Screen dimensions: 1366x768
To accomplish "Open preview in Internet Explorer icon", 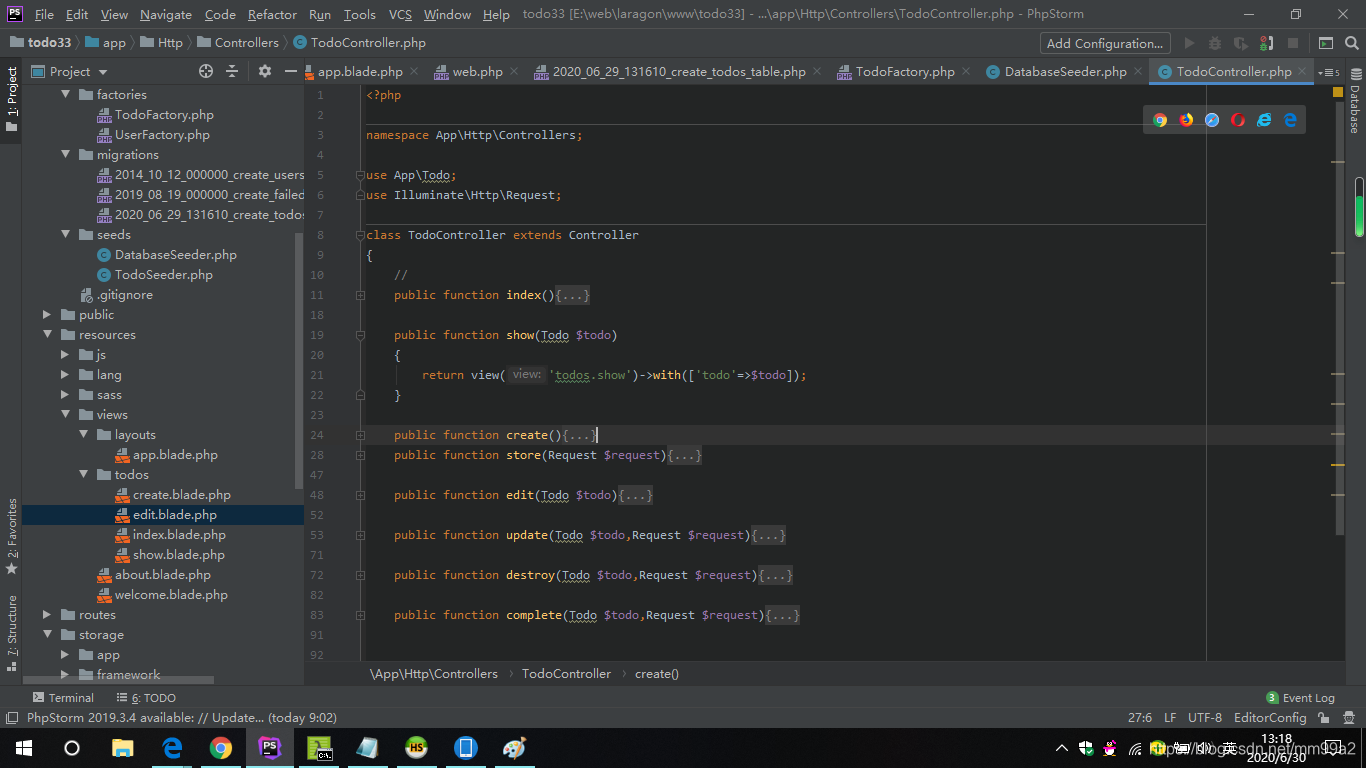I will point(1264,120).
